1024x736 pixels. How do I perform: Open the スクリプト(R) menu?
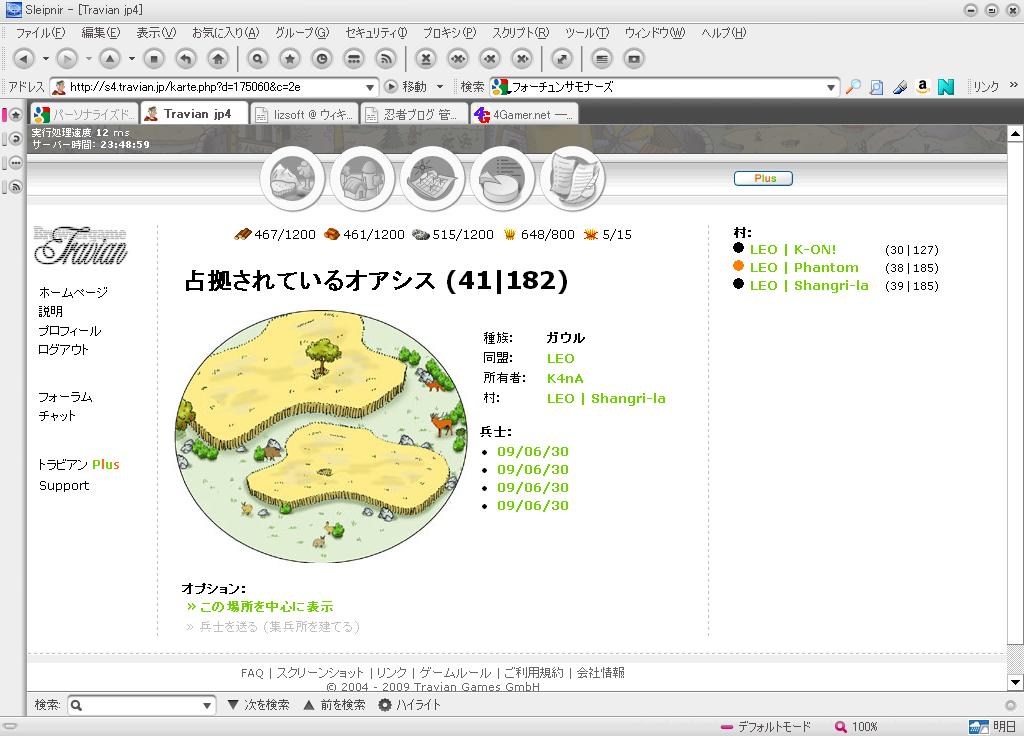pos(520,33)
